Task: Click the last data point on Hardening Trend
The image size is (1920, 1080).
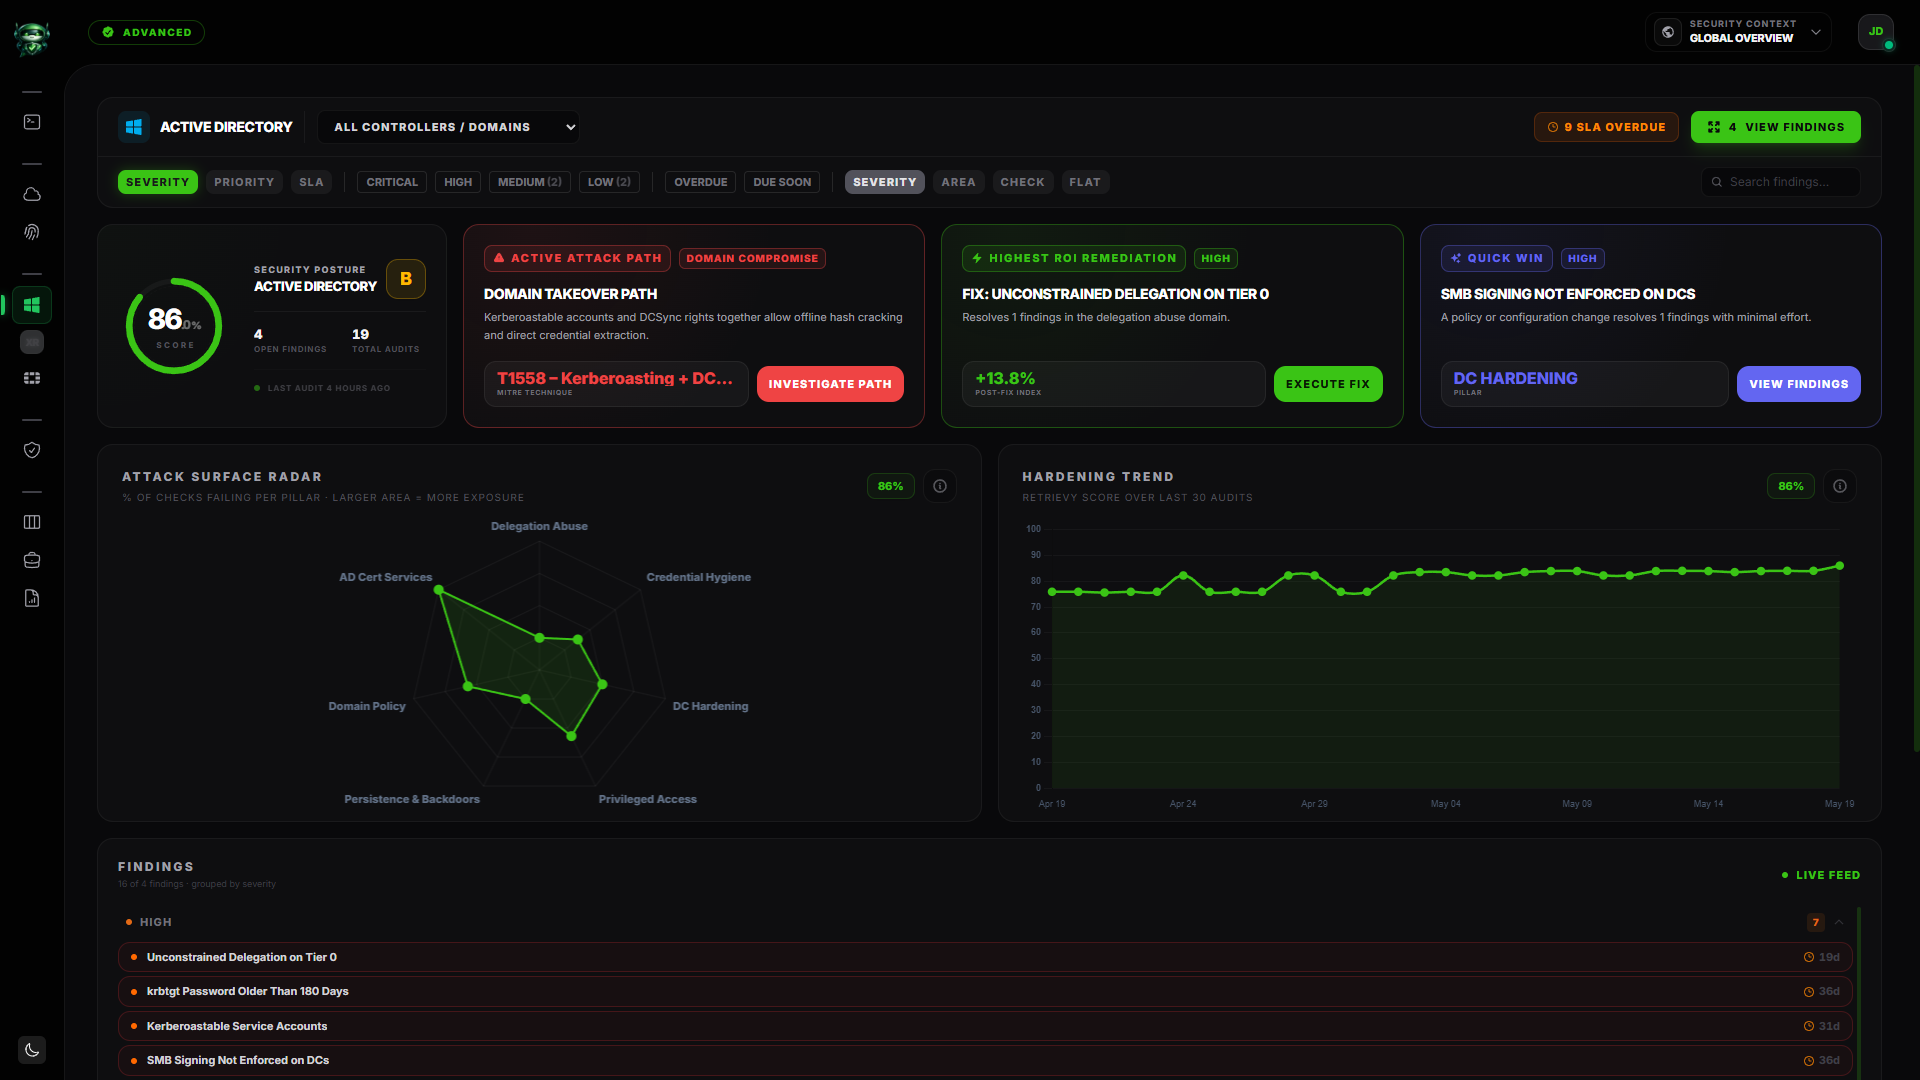Action: pos(1839,566)
